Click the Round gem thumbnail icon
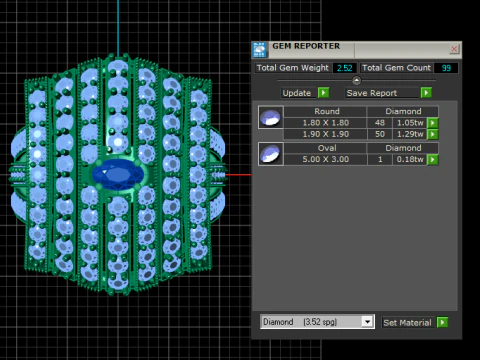This screenshot has height=360, width=480. (271, 117)
